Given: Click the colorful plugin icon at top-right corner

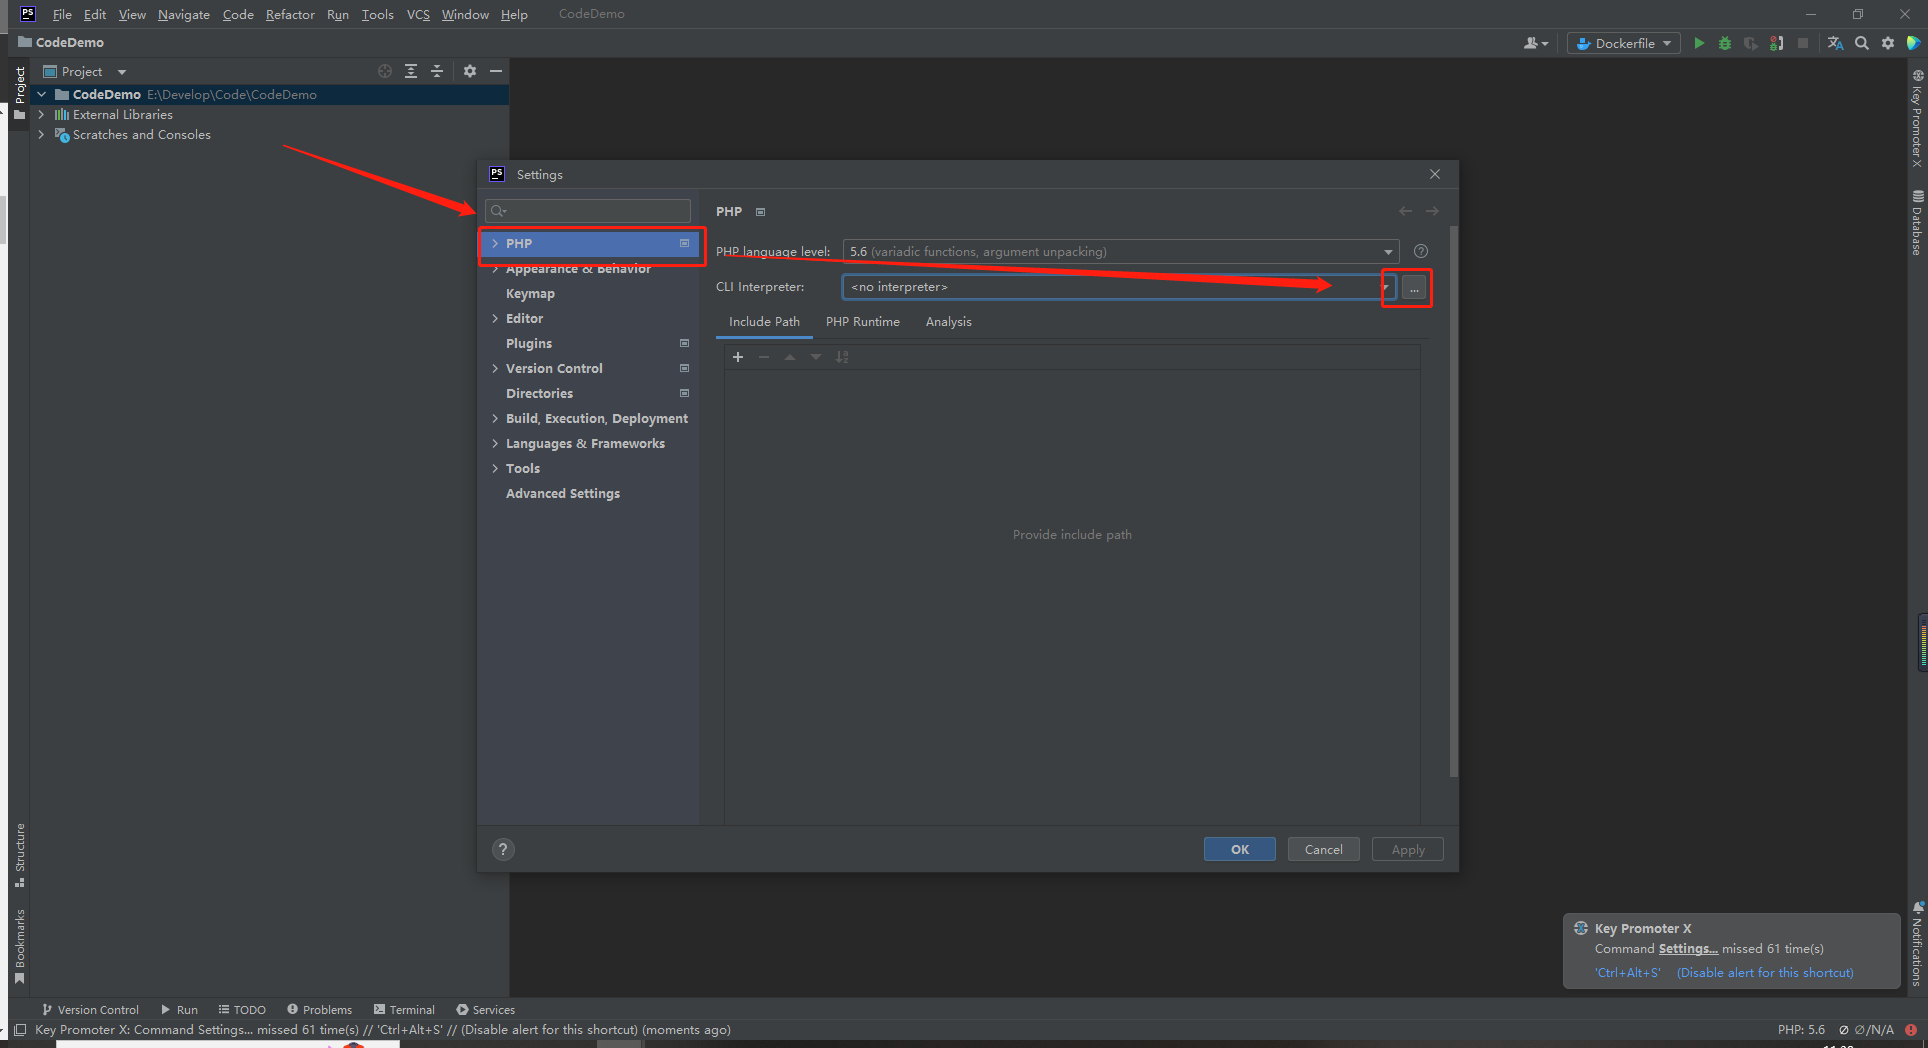Looking at the screenshot, I should tap(1912, 43).
